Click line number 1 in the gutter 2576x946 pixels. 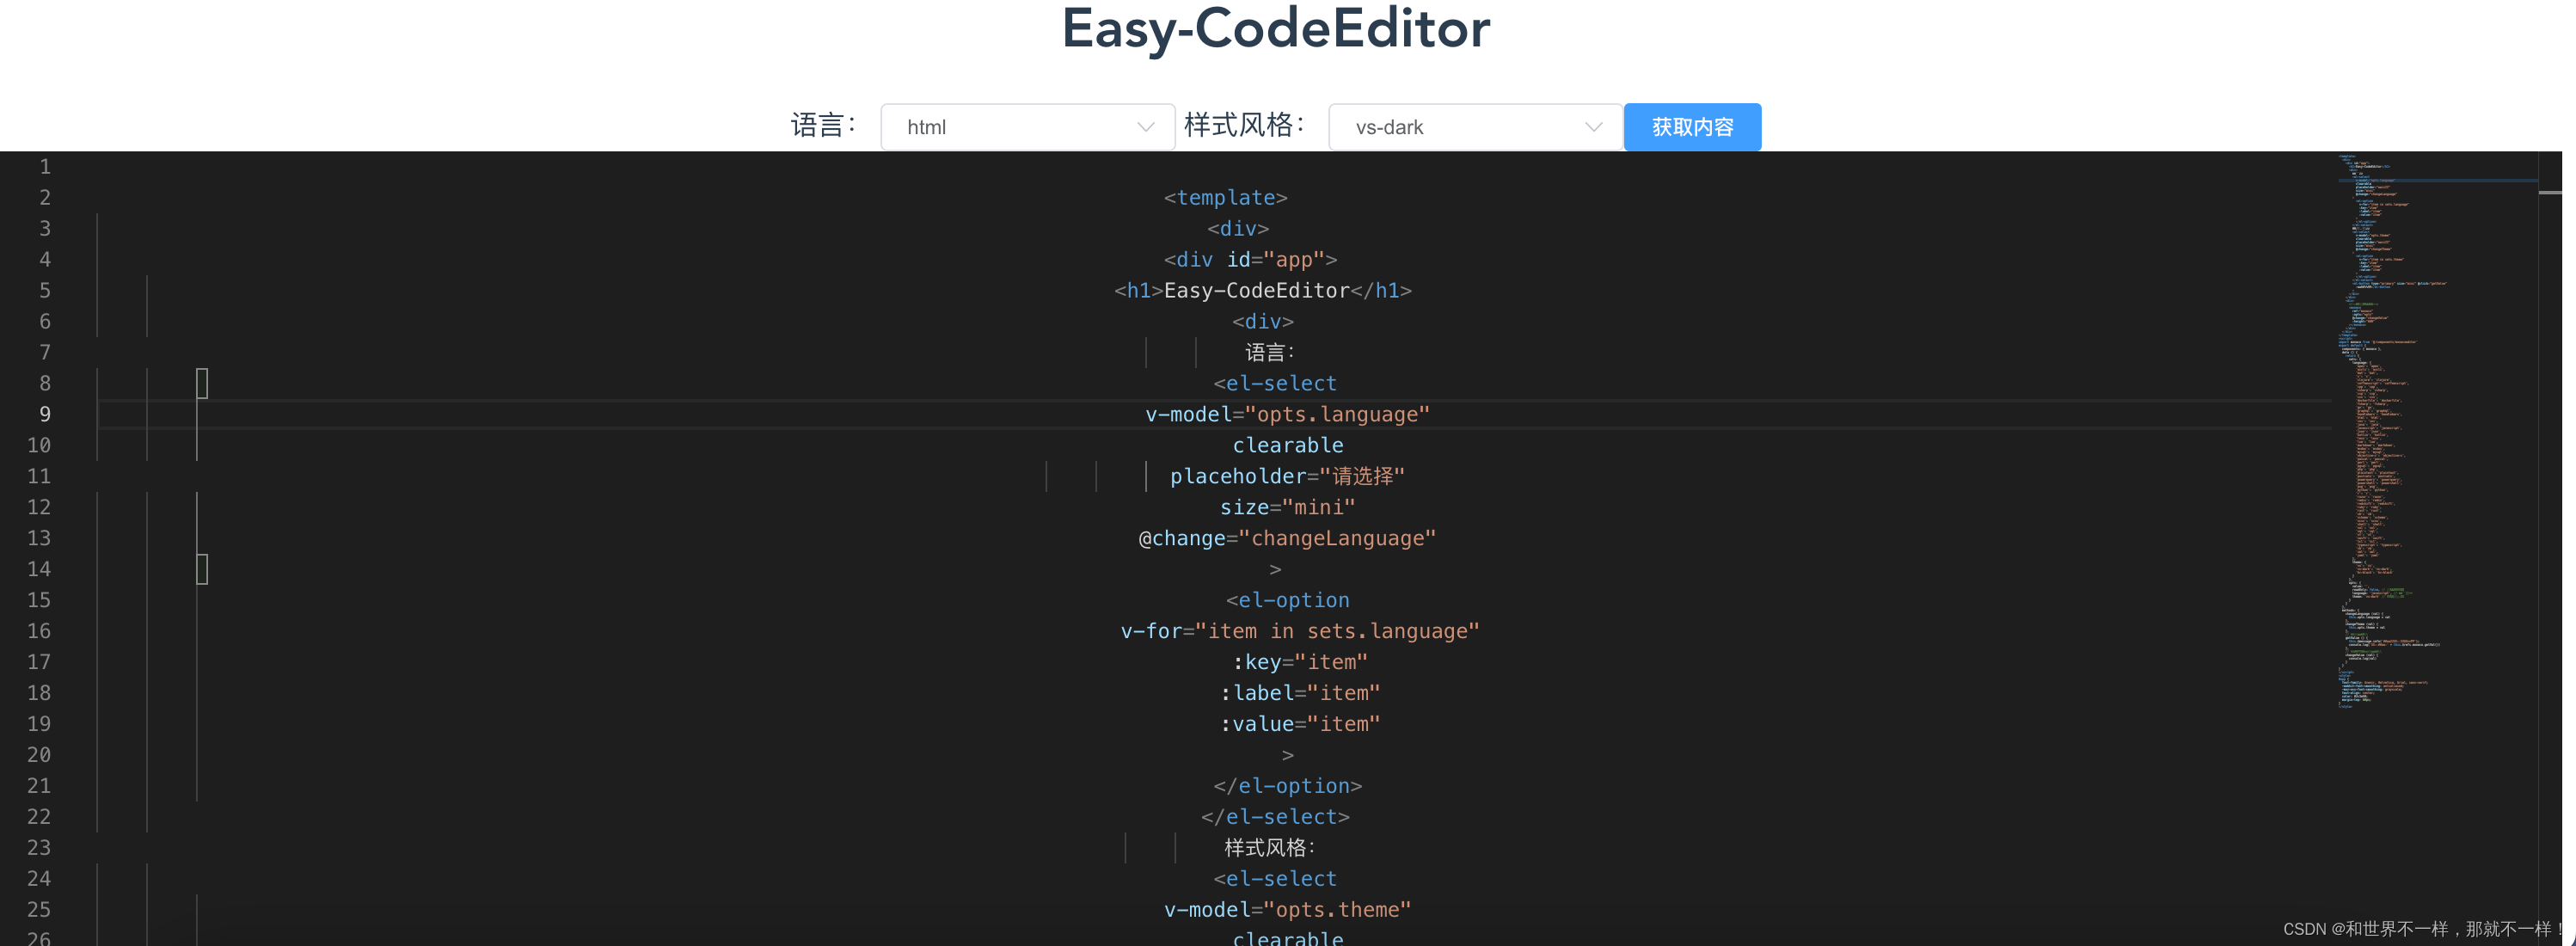(x=45, y=167)
